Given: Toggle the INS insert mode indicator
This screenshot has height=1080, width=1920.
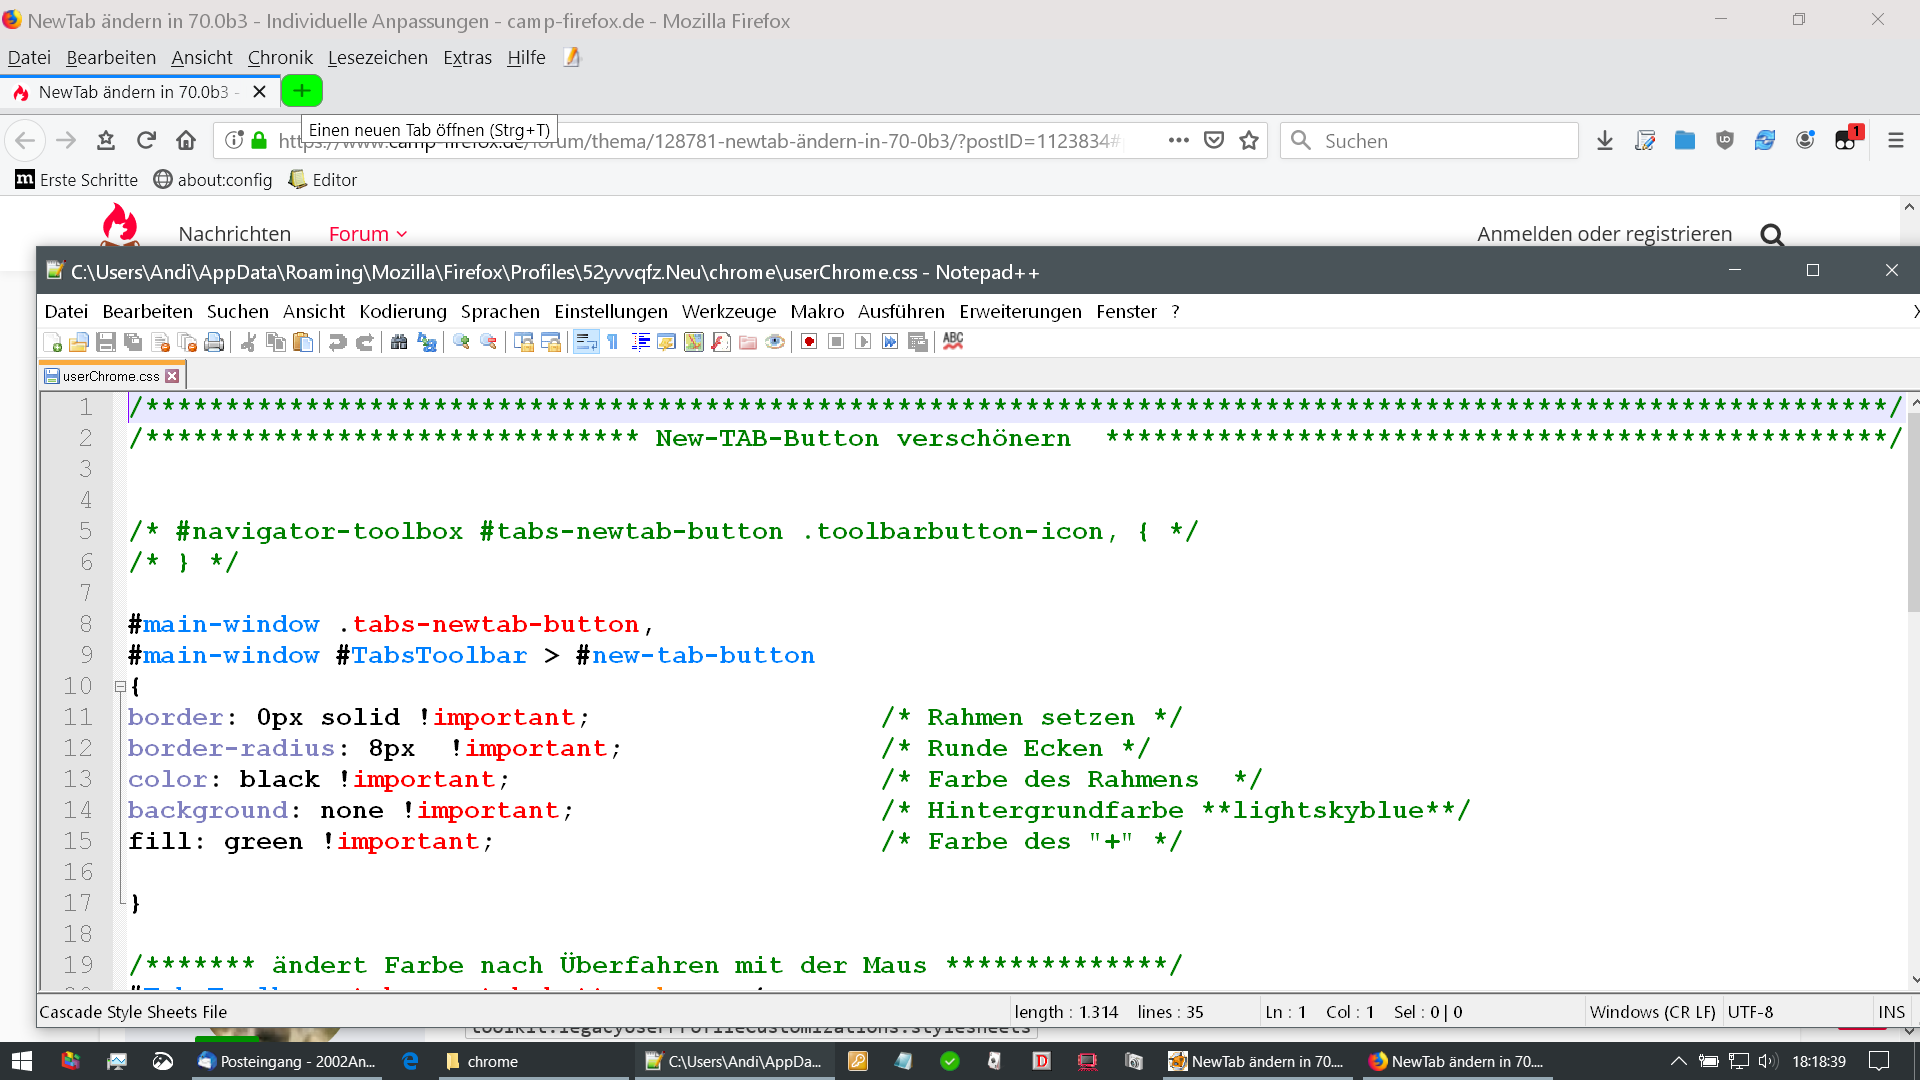Looking at the screenshot, I should click(1891, 1012).
